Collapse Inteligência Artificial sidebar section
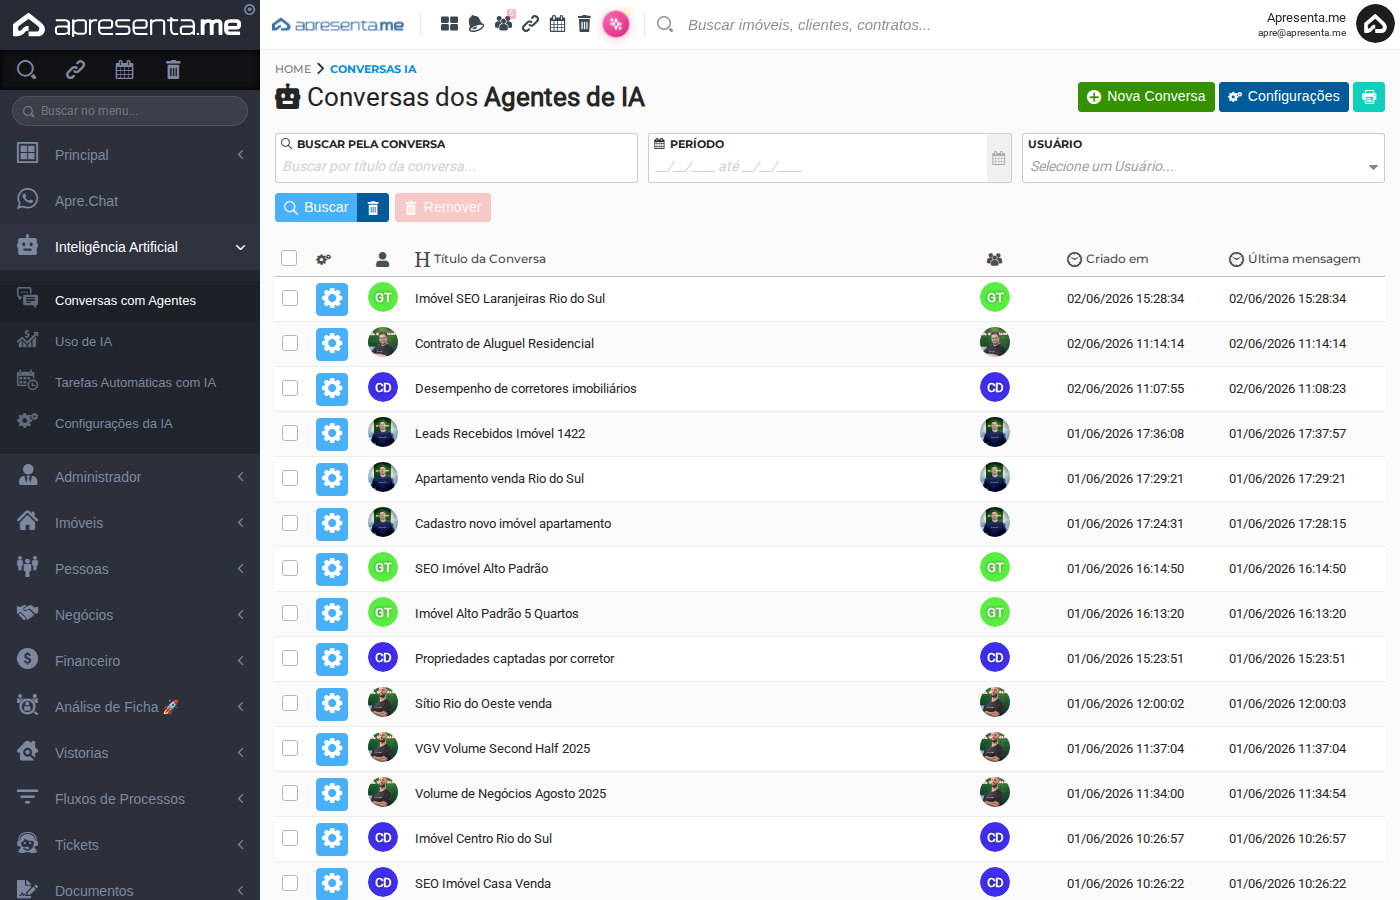The image size is (1400, 900). click(x=130, y=247)
